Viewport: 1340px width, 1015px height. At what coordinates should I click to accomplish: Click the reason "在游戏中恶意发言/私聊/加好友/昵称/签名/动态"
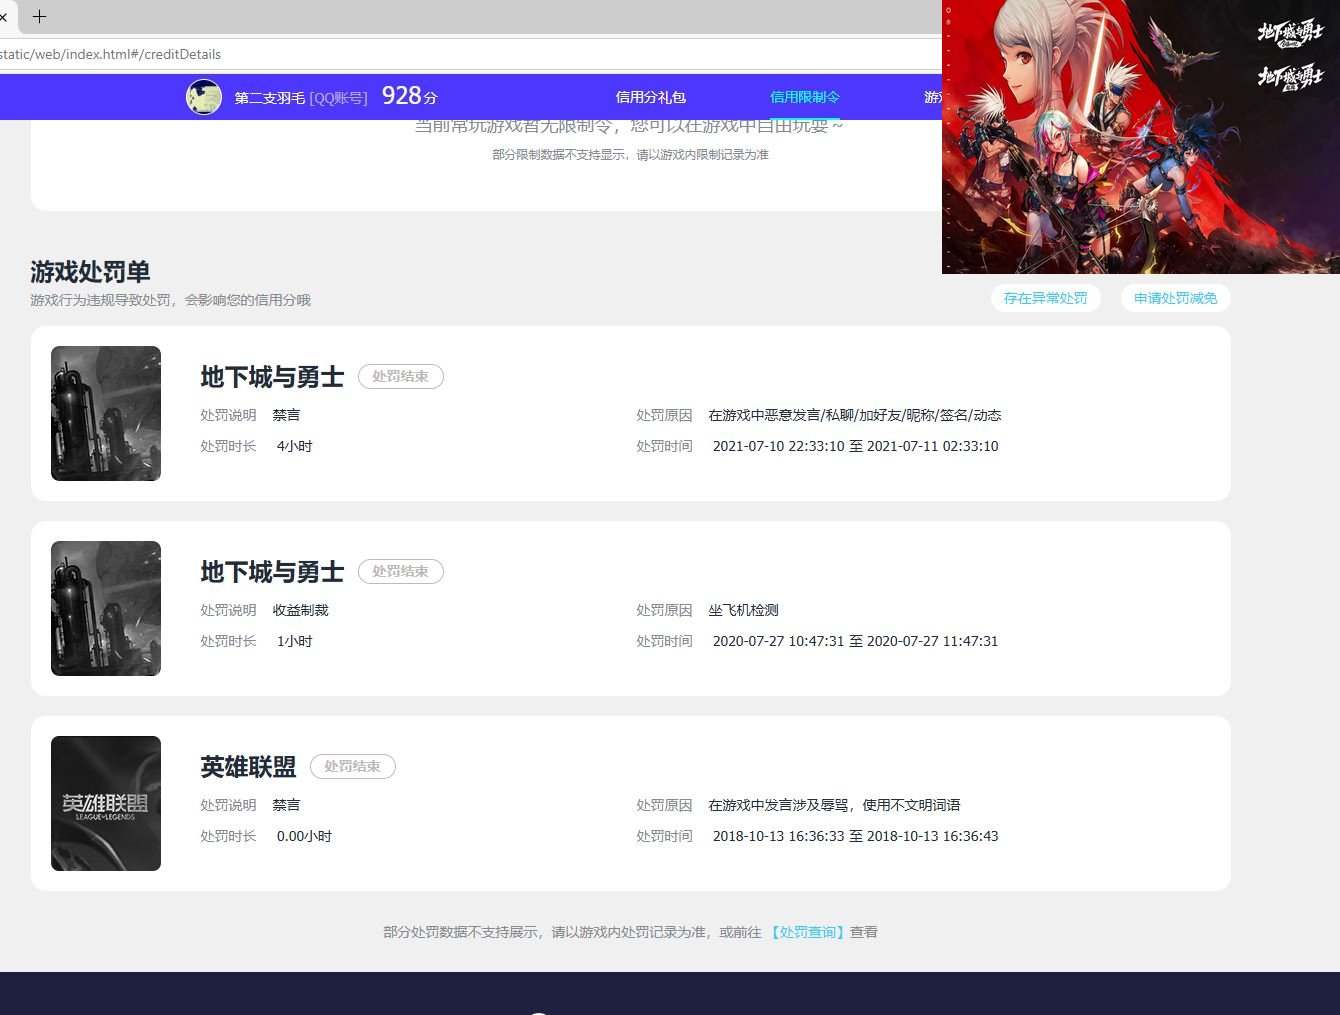[x=855, y=415]
